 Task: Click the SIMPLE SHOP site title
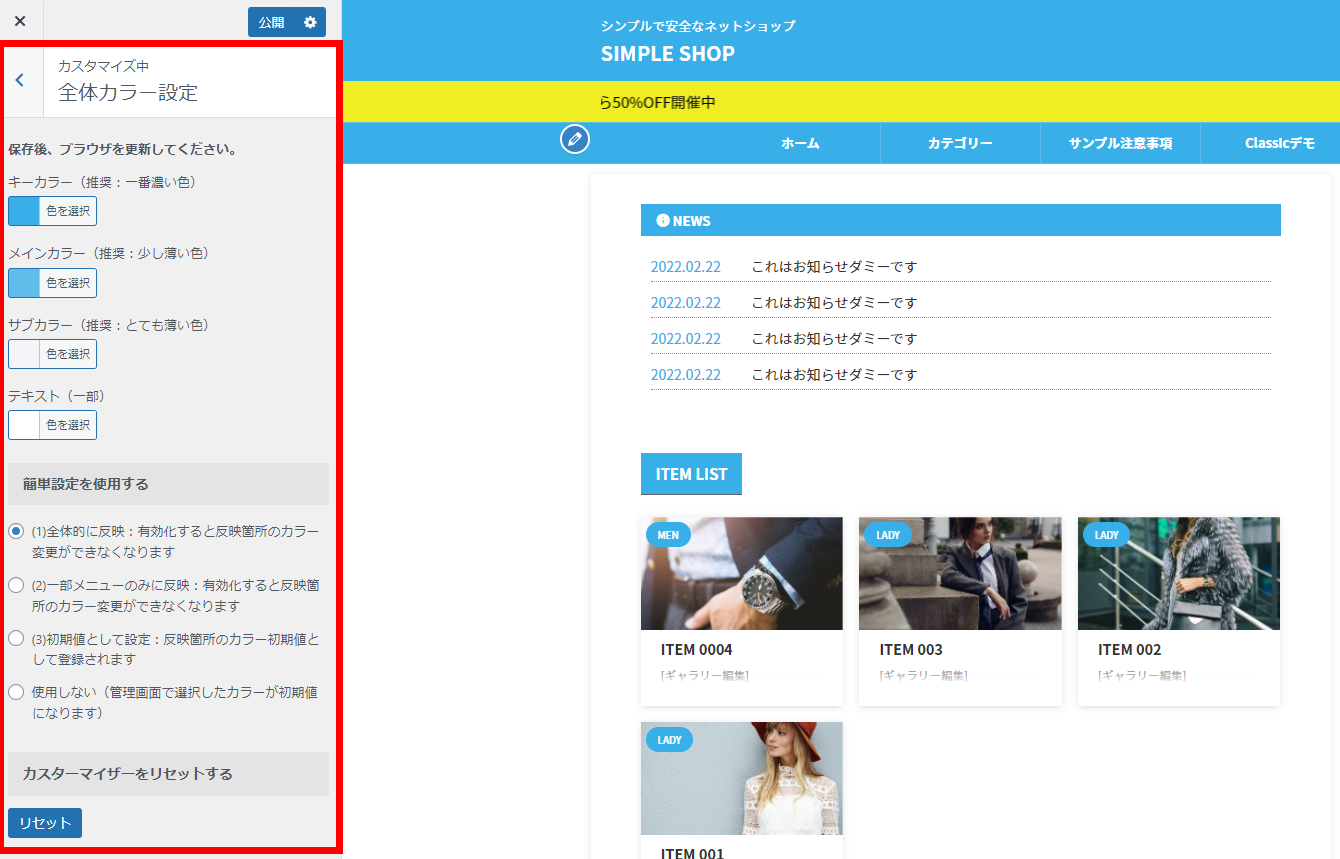coord(668,54)
